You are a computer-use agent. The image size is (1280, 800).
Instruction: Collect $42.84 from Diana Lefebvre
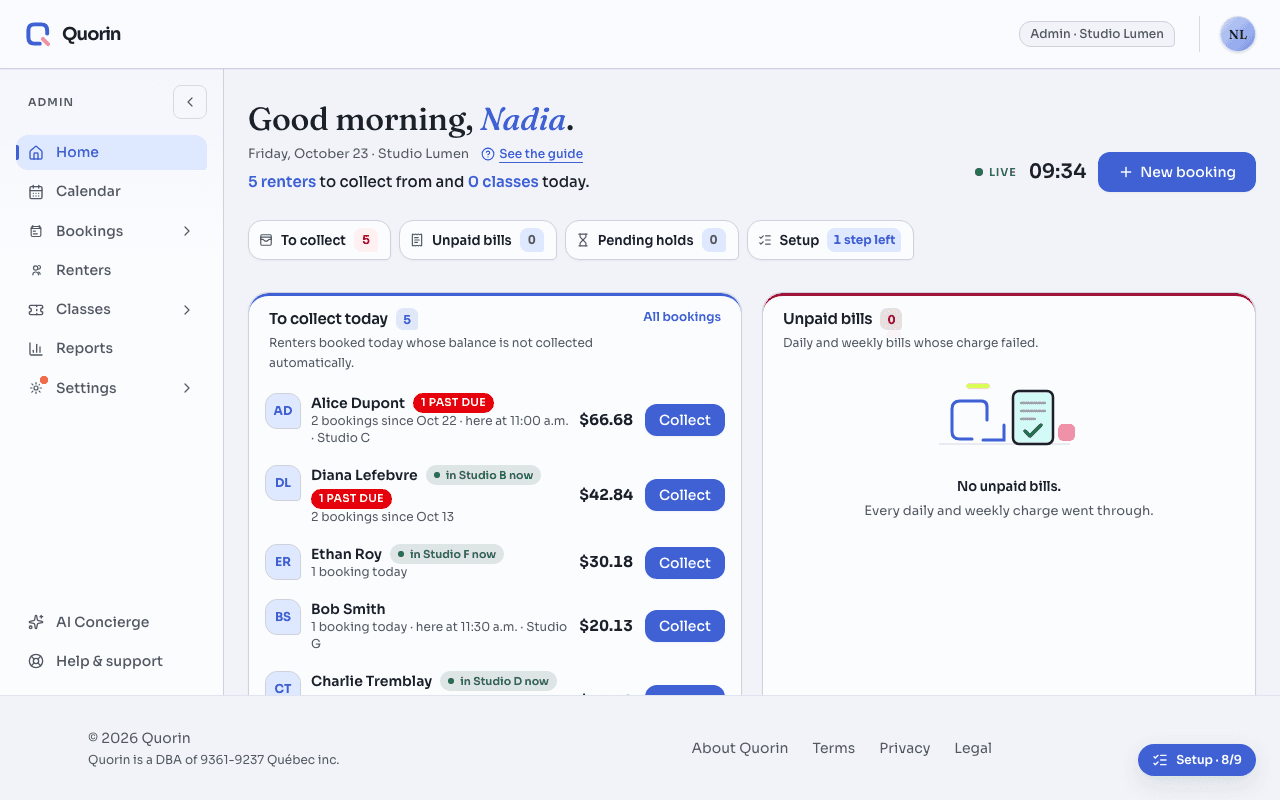[x=685, y=495]
